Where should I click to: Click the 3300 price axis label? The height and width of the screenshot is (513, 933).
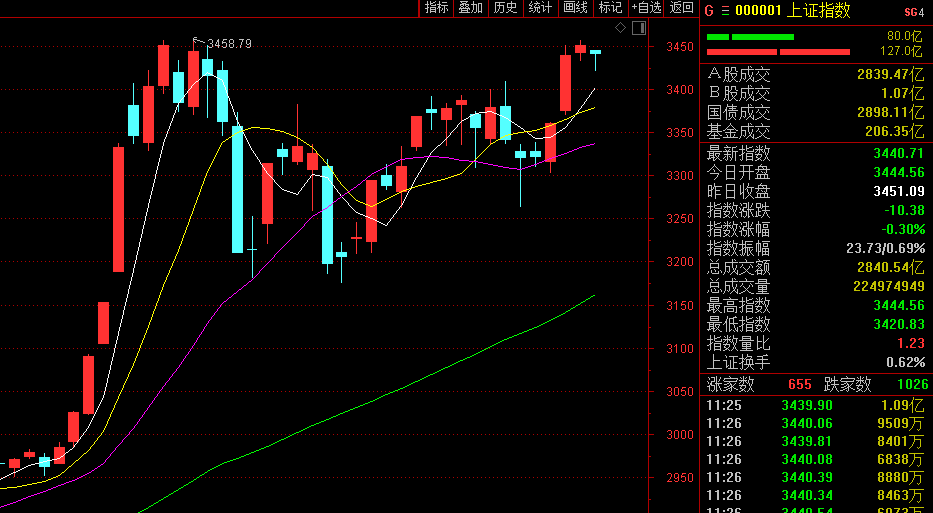[680, 176]
